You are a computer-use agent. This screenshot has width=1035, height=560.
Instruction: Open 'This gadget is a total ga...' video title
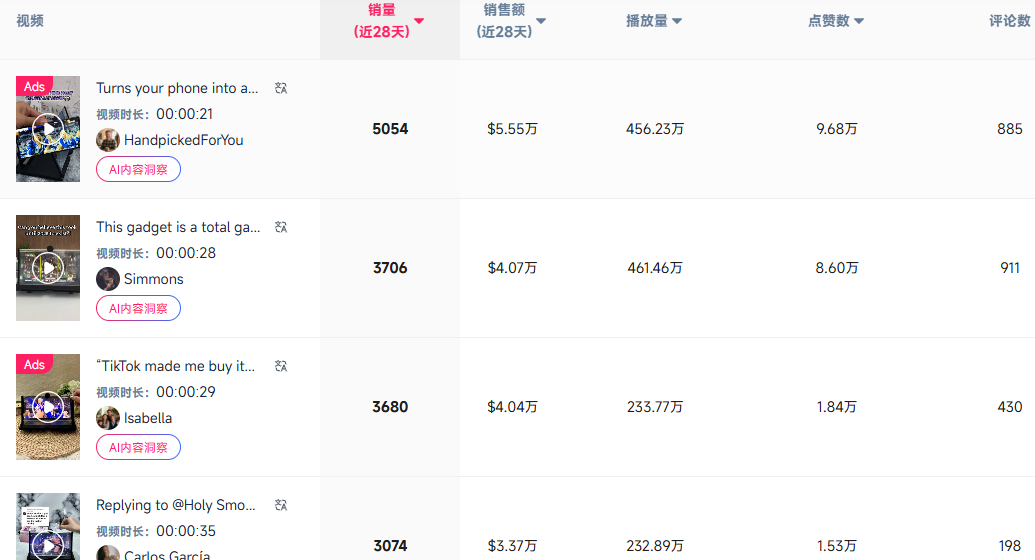point(178,227)
